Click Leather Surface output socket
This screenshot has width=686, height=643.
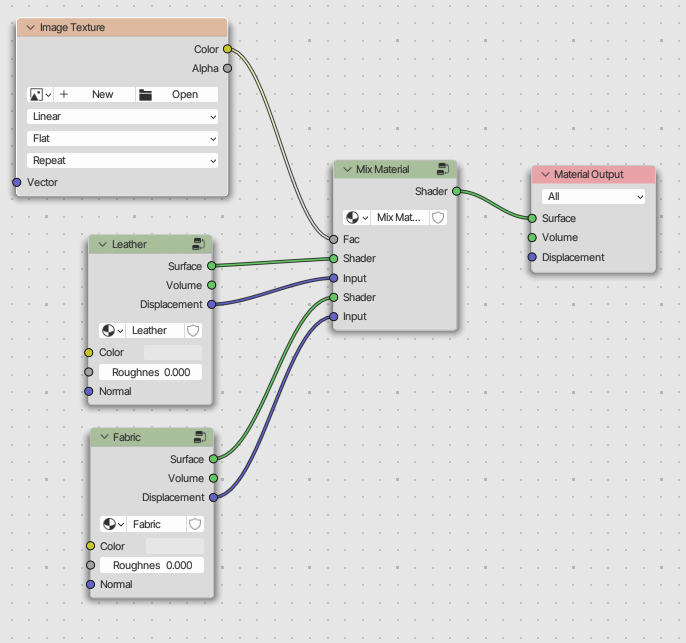(x=212, y=266)
